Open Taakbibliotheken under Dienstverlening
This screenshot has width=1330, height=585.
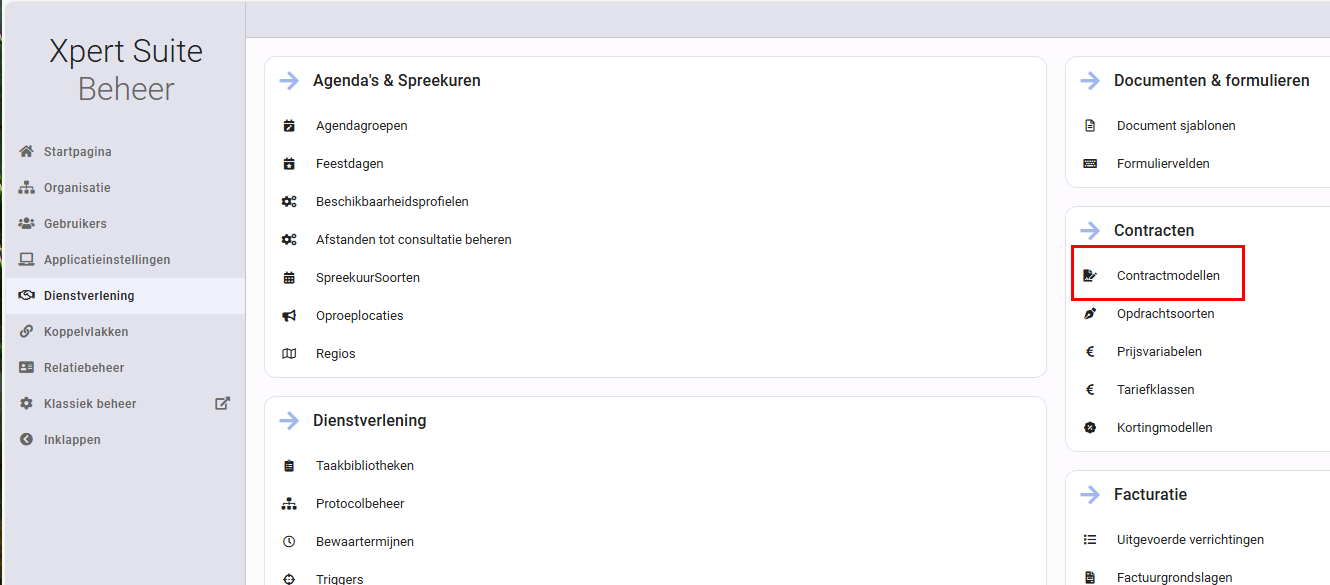point(365,466)
